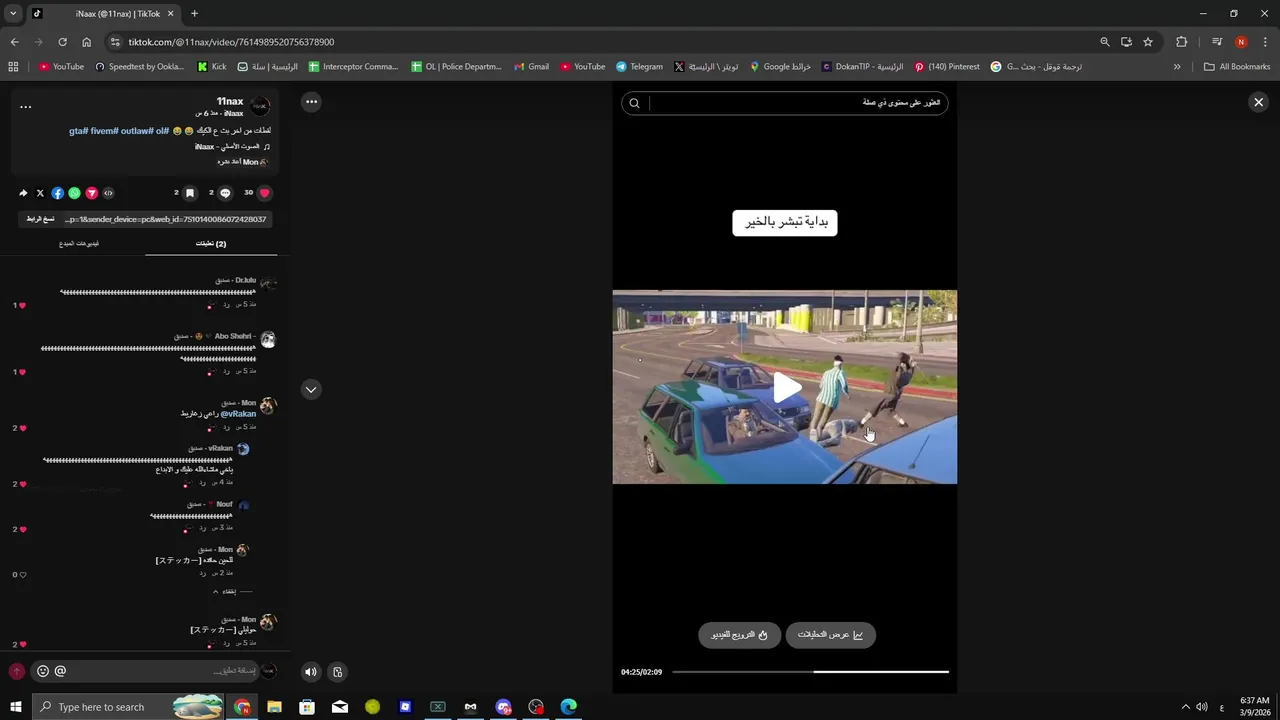Screen dimensions: 1280x720
Task: Bookmark this page with the star icon
Action: pos(1148,42)
